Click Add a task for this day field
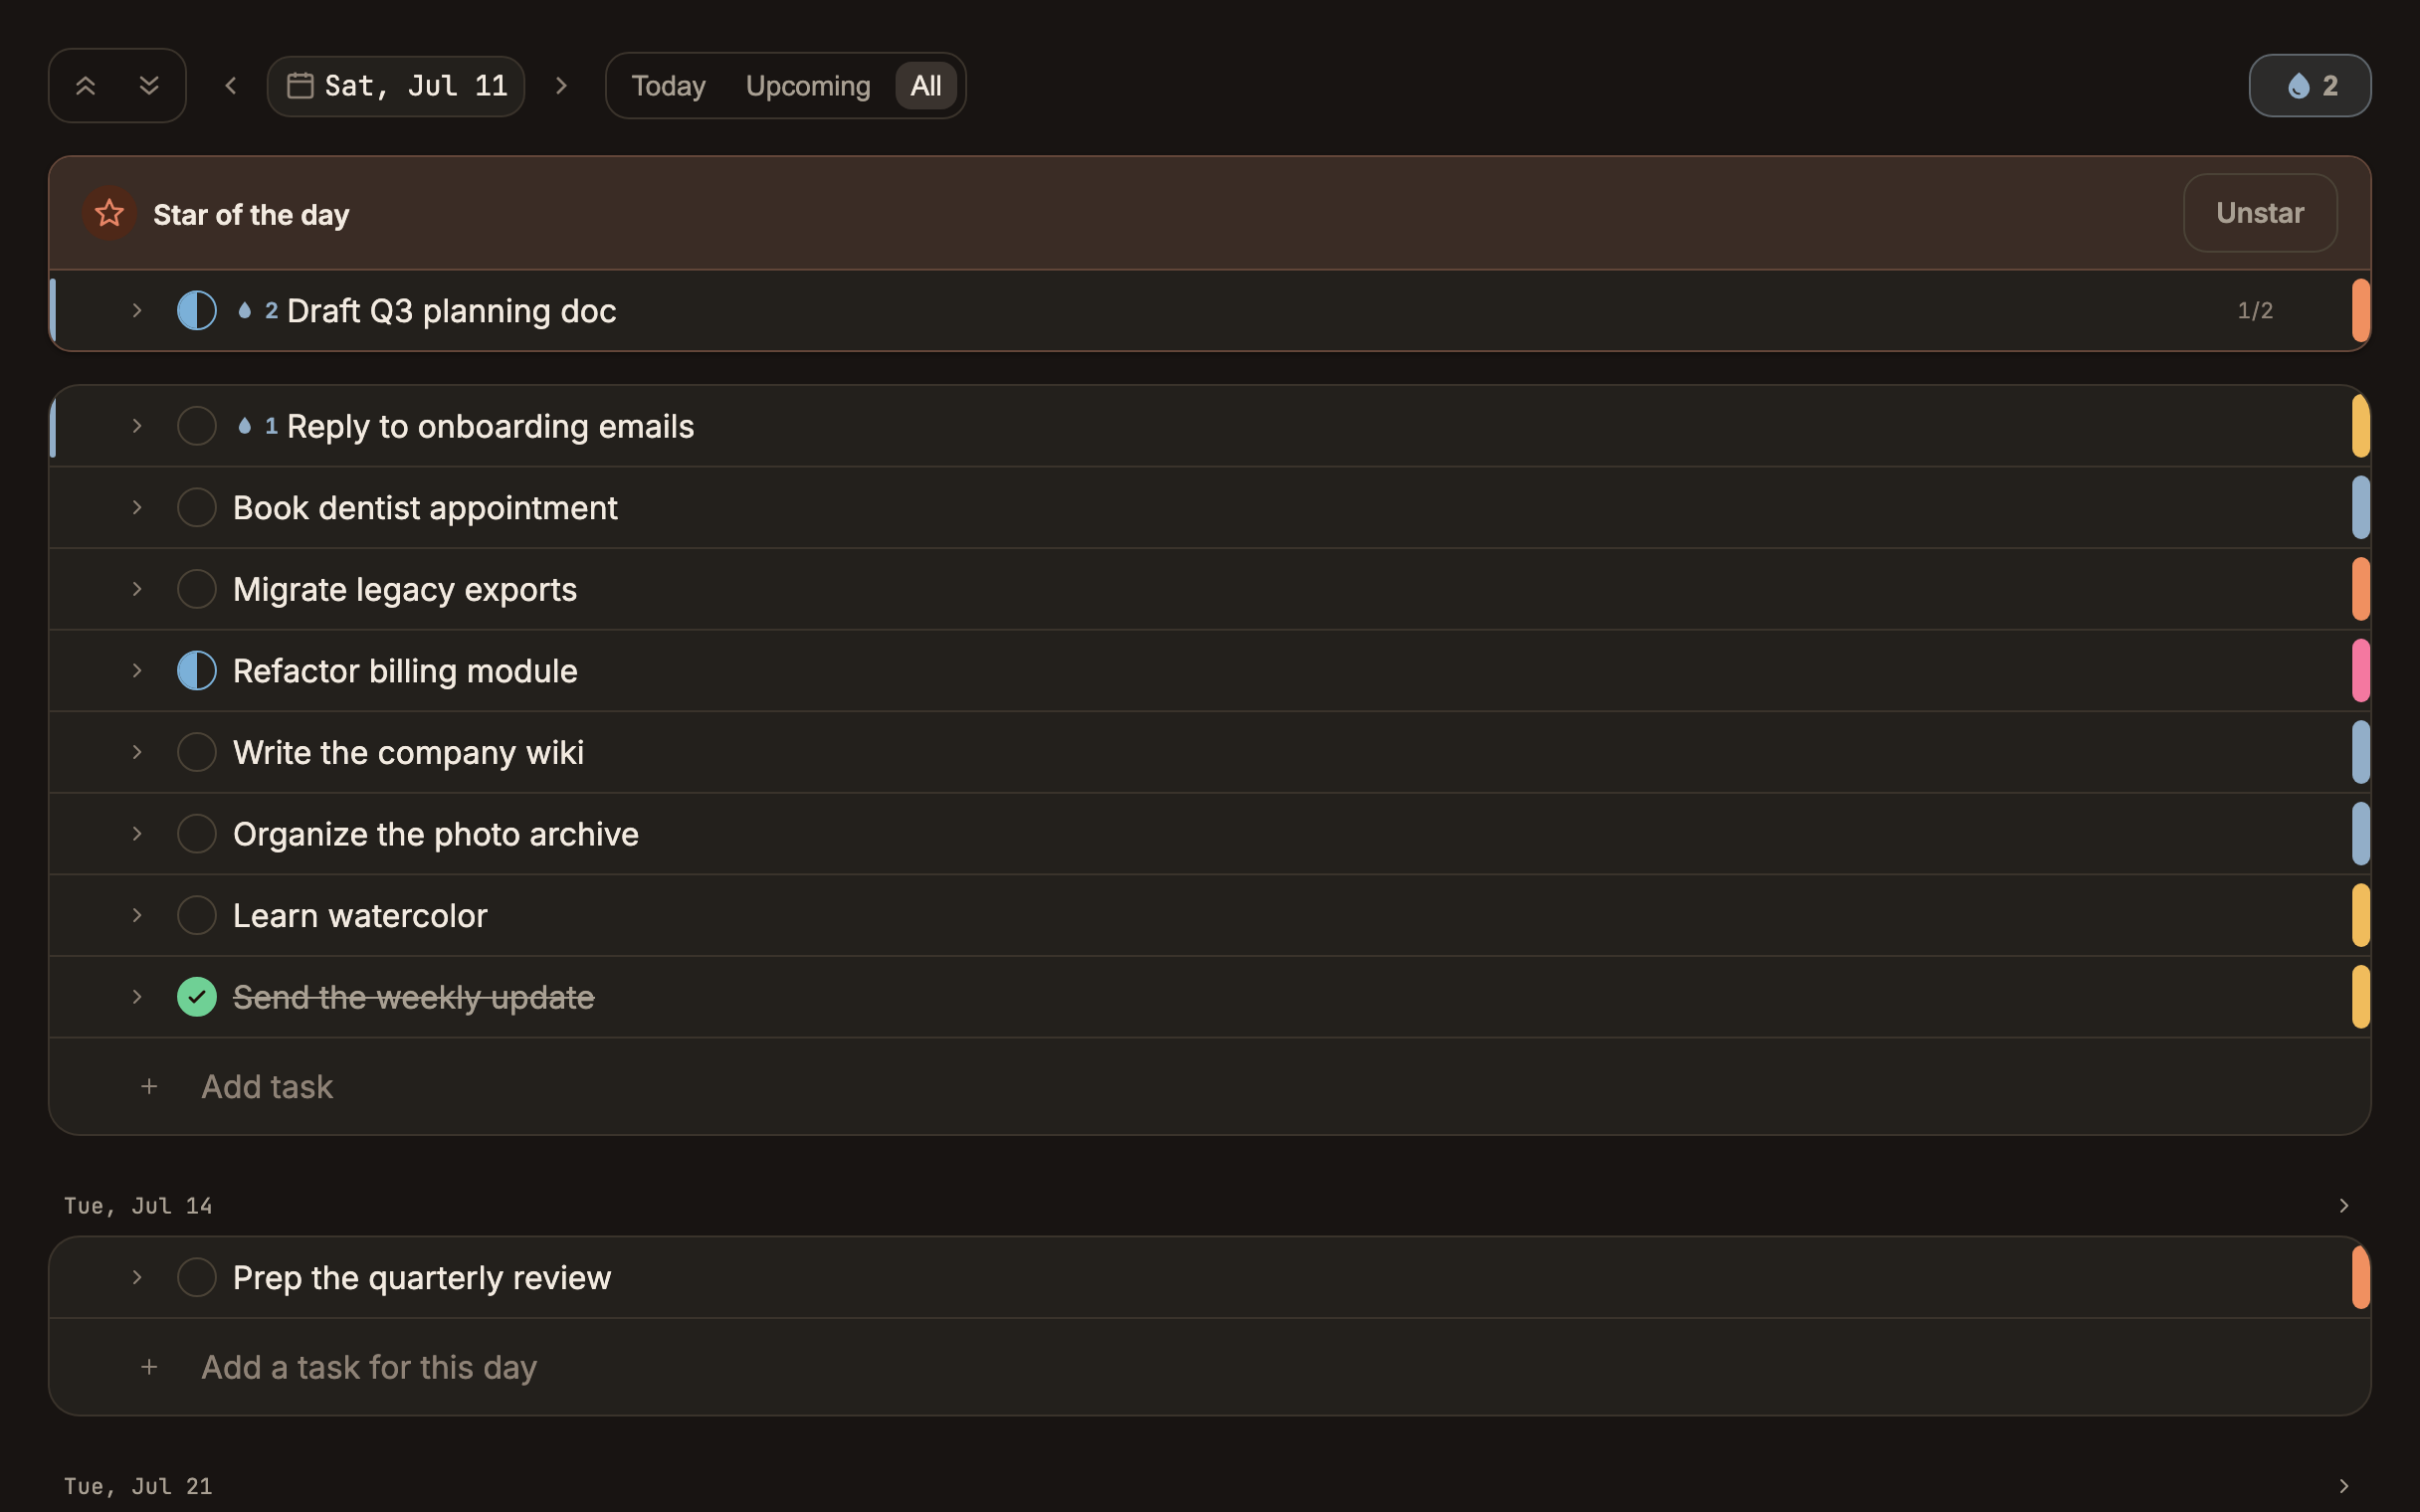Viewport: 2420px width, 1512px height. coord(1210,1367)
